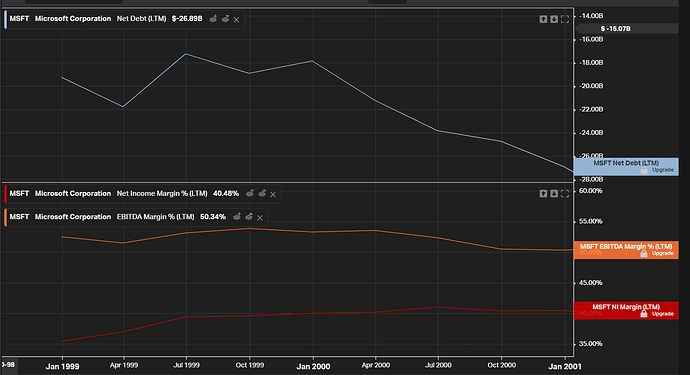
Task: Click the Jul 2000 date axis label
Action: point(438,365)
